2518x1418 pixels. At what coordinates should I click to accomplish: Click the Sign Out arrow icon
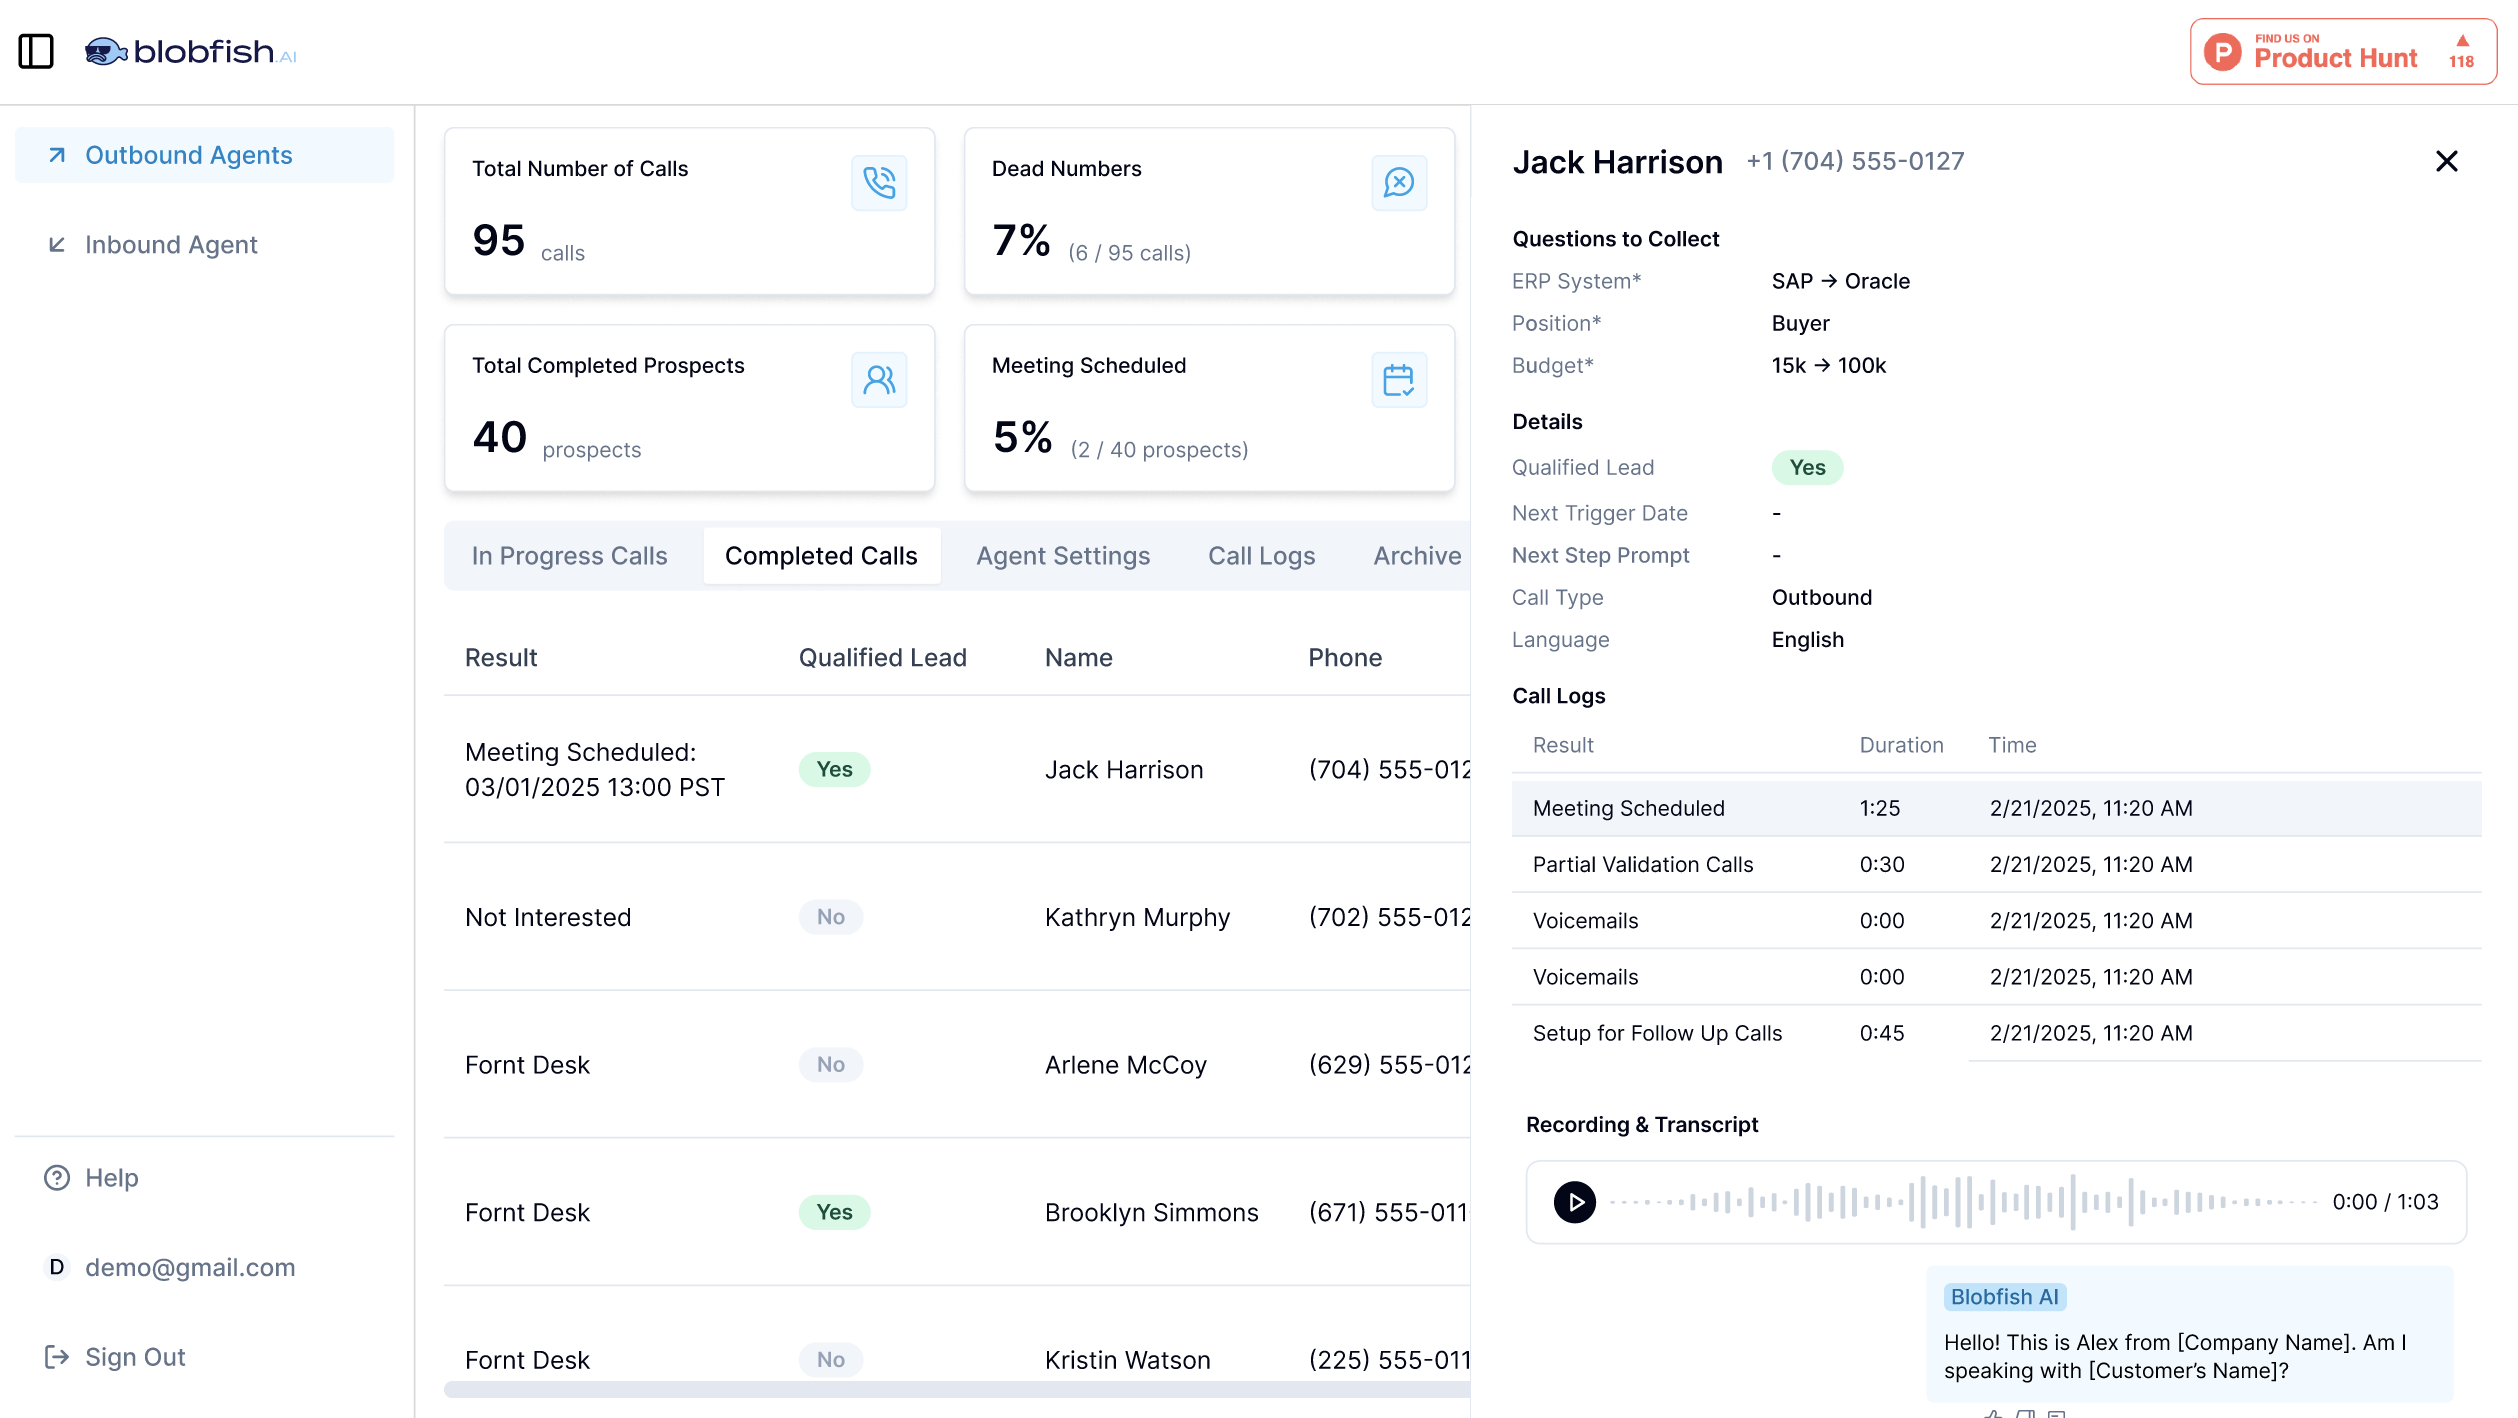(x=57, y=1357)
